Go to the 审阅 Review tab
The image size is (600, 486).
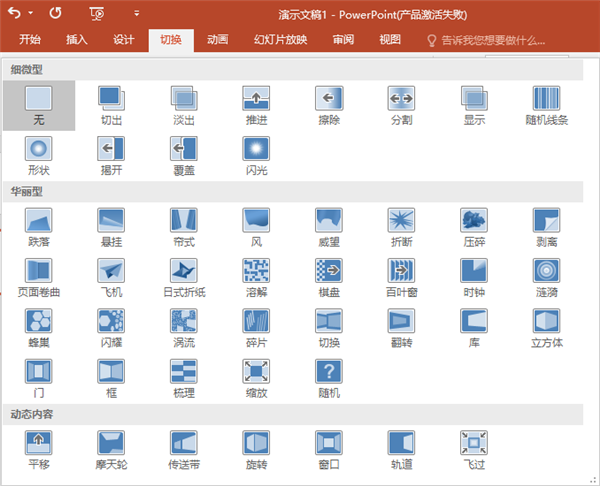[x=343, y=39]
